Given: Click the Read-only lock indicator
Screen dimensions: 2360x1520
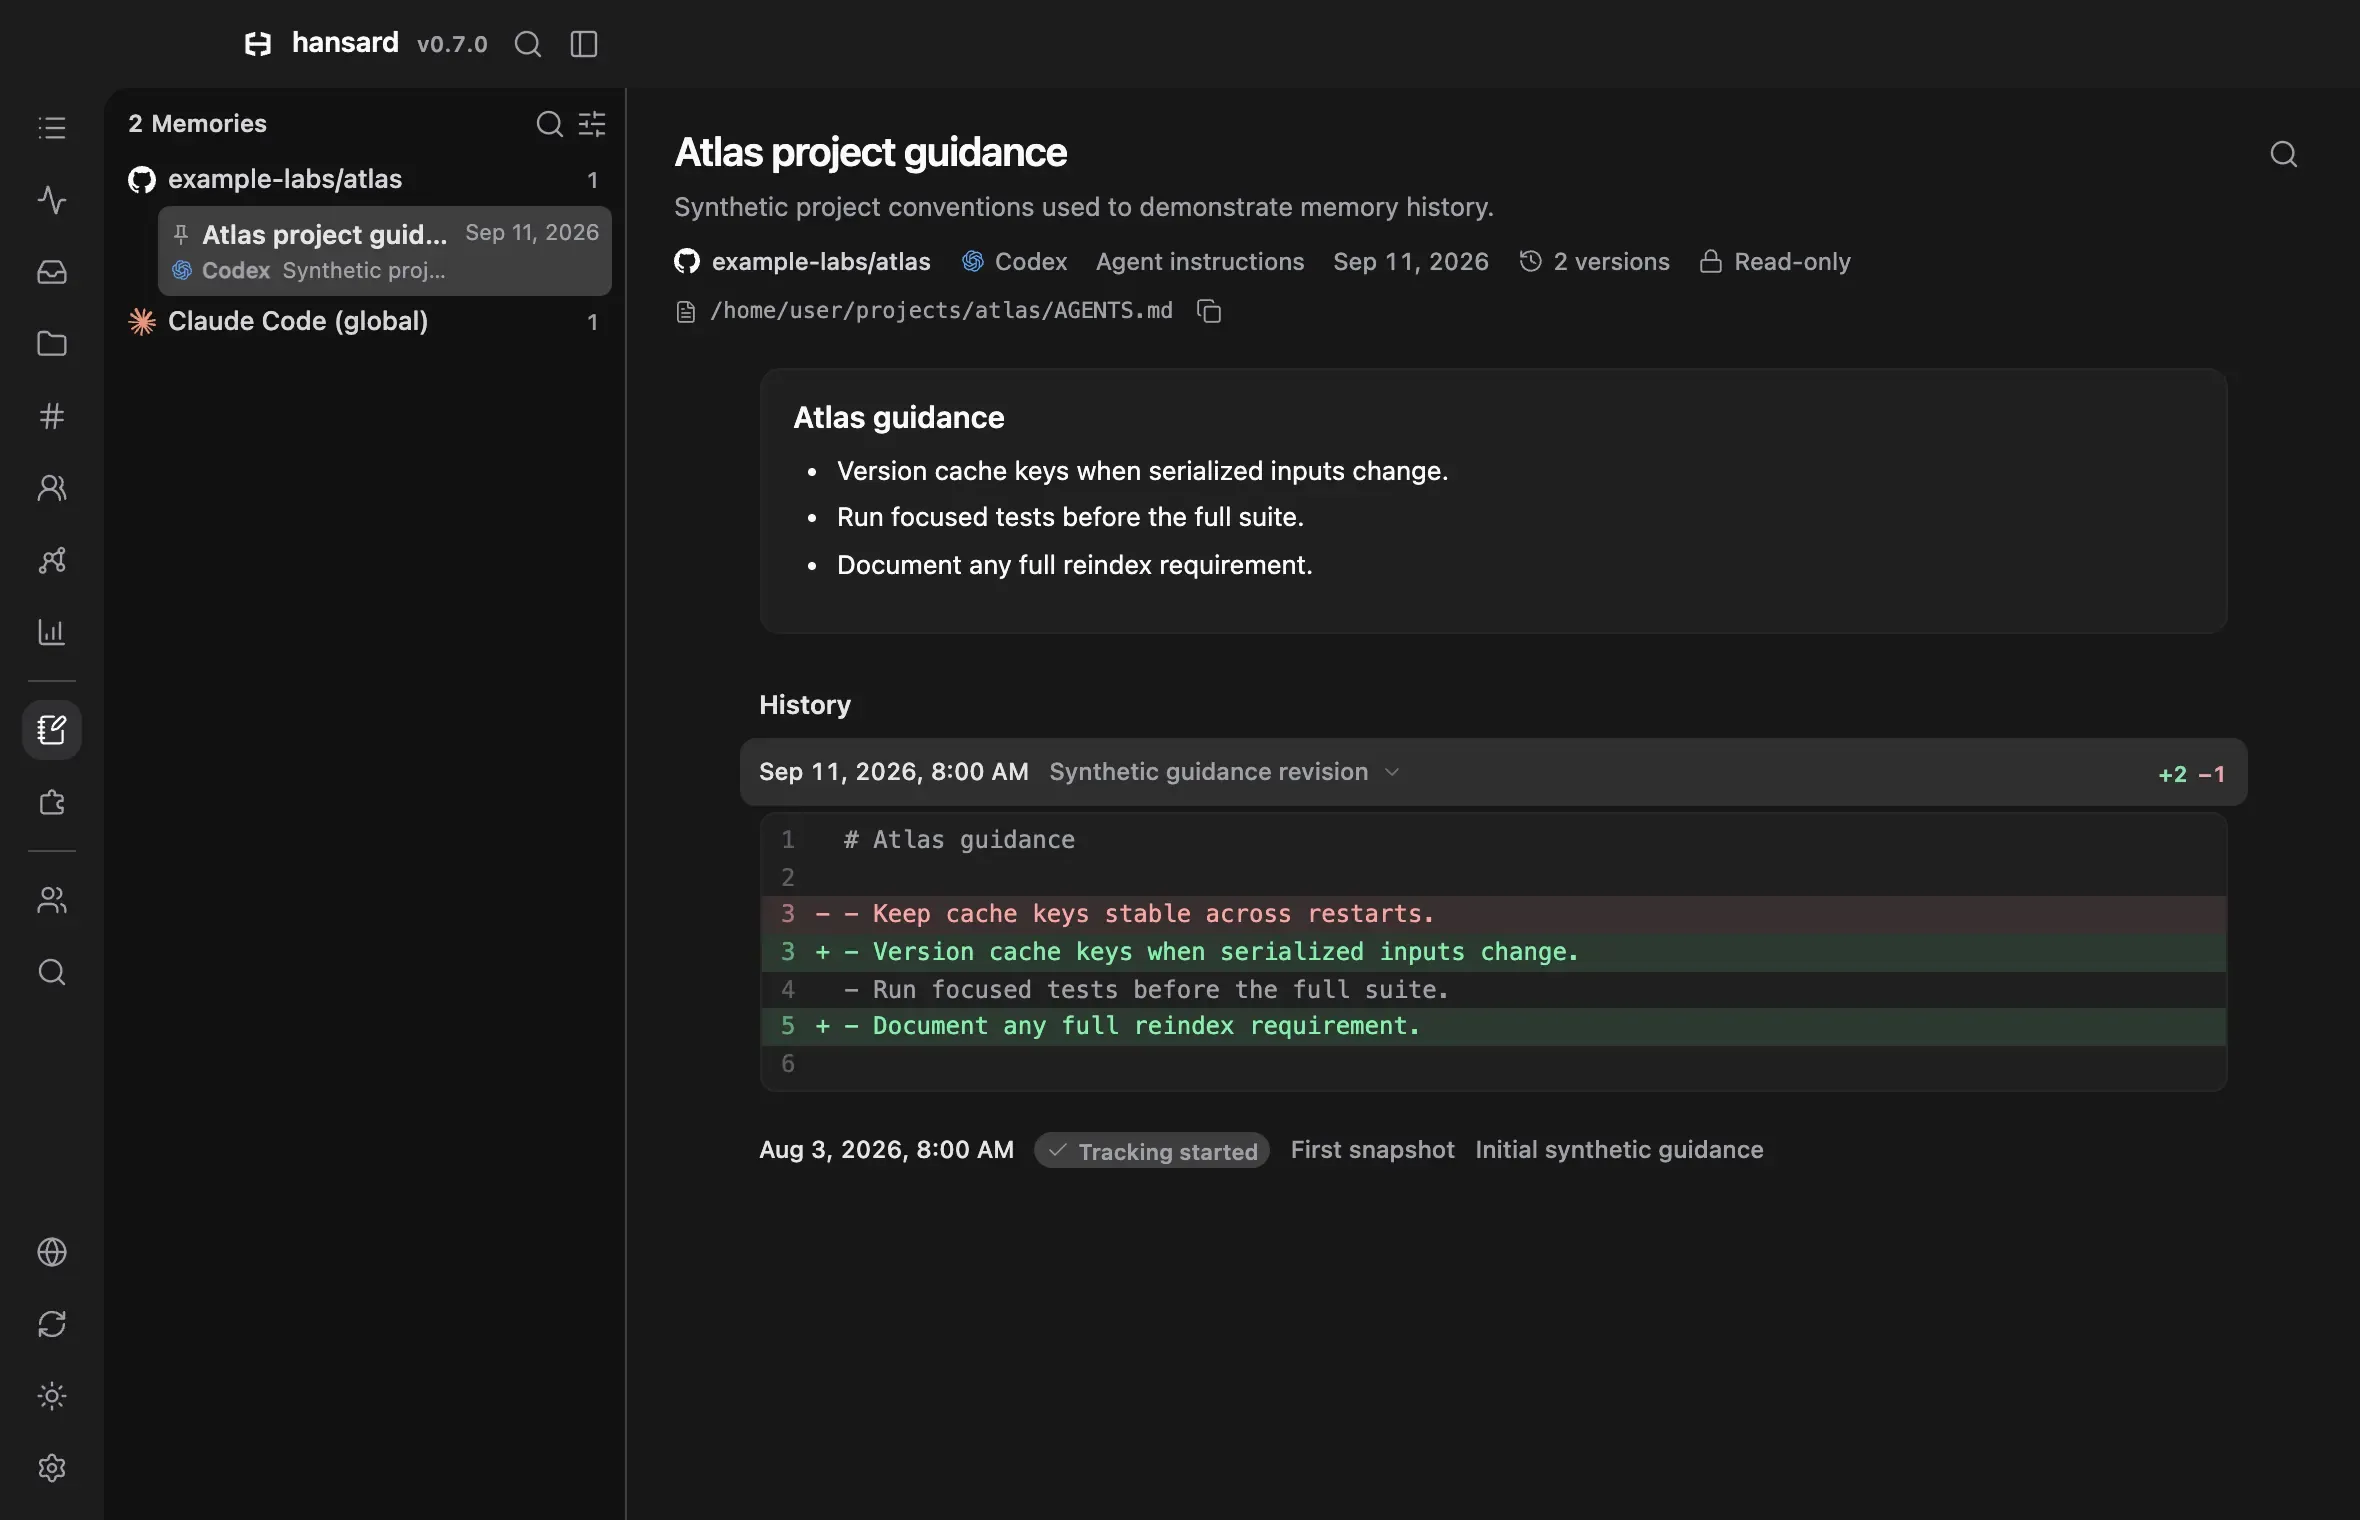Looking at the screenshot, I should click(1775, 262).
